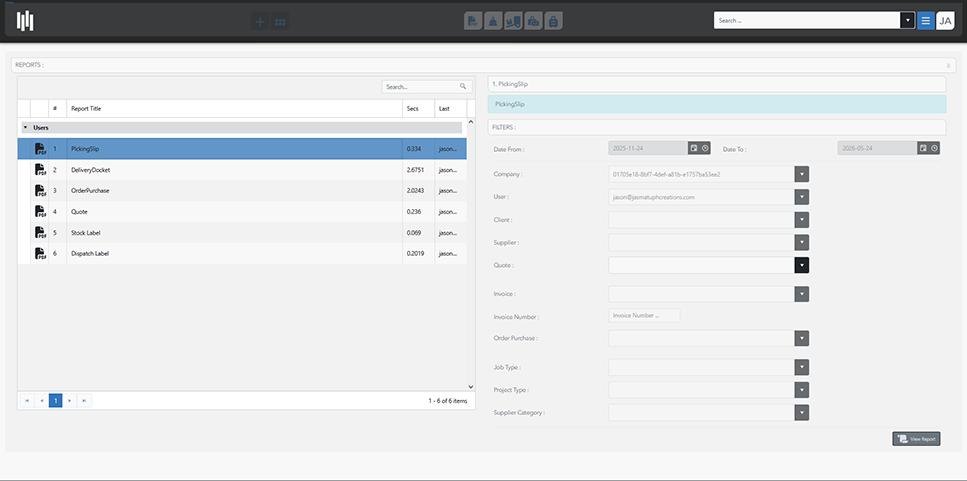The width and height of the screenshot is (967, 481).
Task: Click the PDF icon for DeliveryDocket report
Action: click(x=40, y=170)
